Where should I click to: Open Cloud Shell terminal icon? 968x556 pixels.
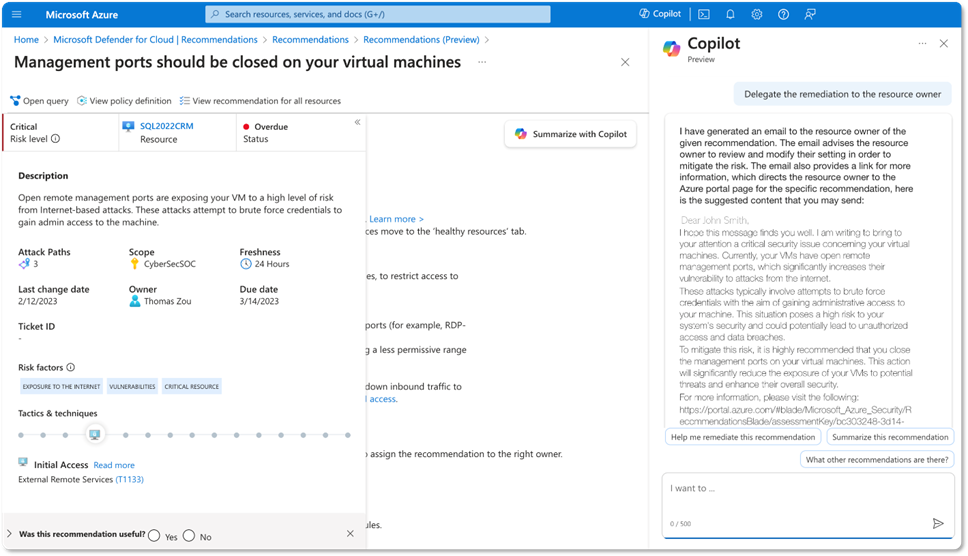coord(704,14)
